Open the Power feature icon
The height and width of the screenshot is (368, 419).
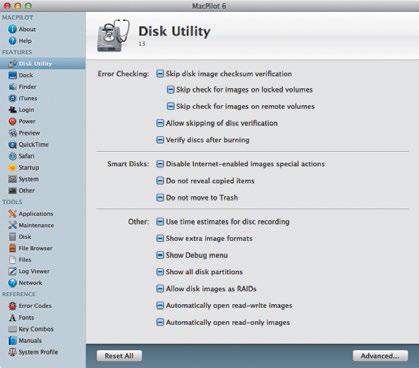[x=12, y=121]
